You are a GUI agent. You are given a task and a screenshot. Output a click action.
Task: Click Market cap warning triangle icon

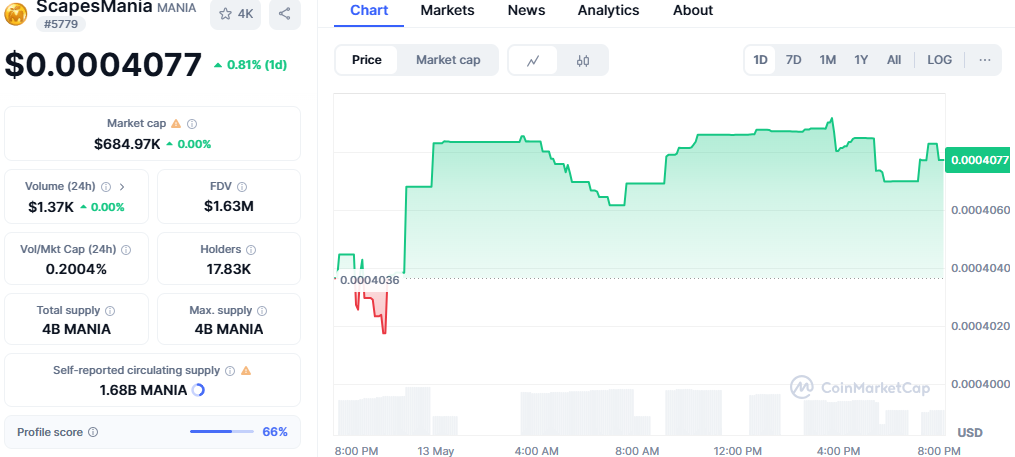tap(176, 124)
